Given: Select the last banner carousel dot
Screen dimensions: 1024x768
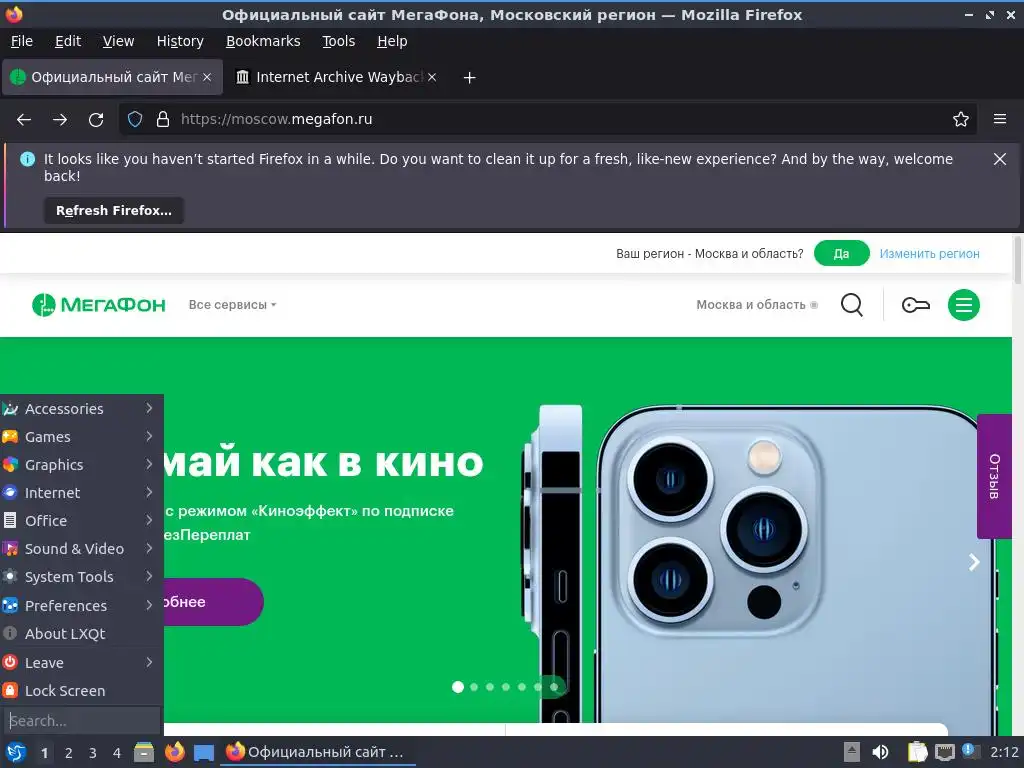Looking at the screenshot, I should (554, 687).
